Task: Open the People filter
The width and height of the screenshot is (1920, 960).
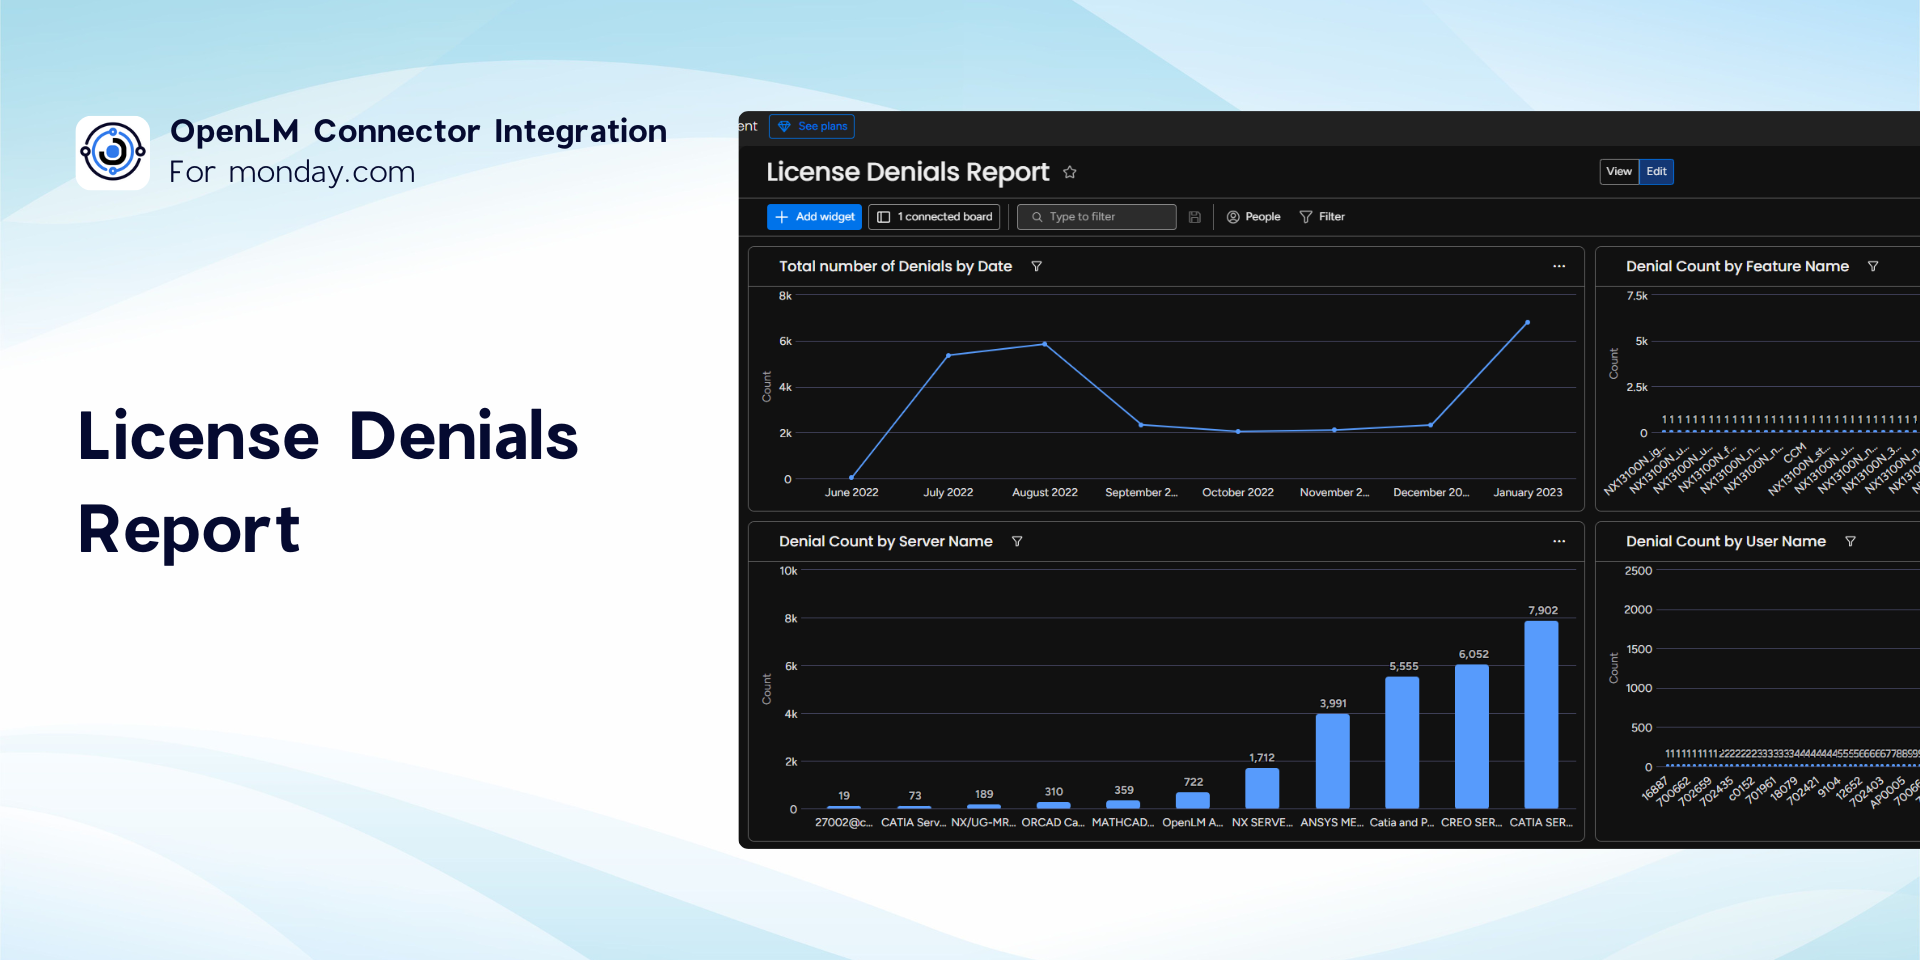Action: pos(1253,217)
